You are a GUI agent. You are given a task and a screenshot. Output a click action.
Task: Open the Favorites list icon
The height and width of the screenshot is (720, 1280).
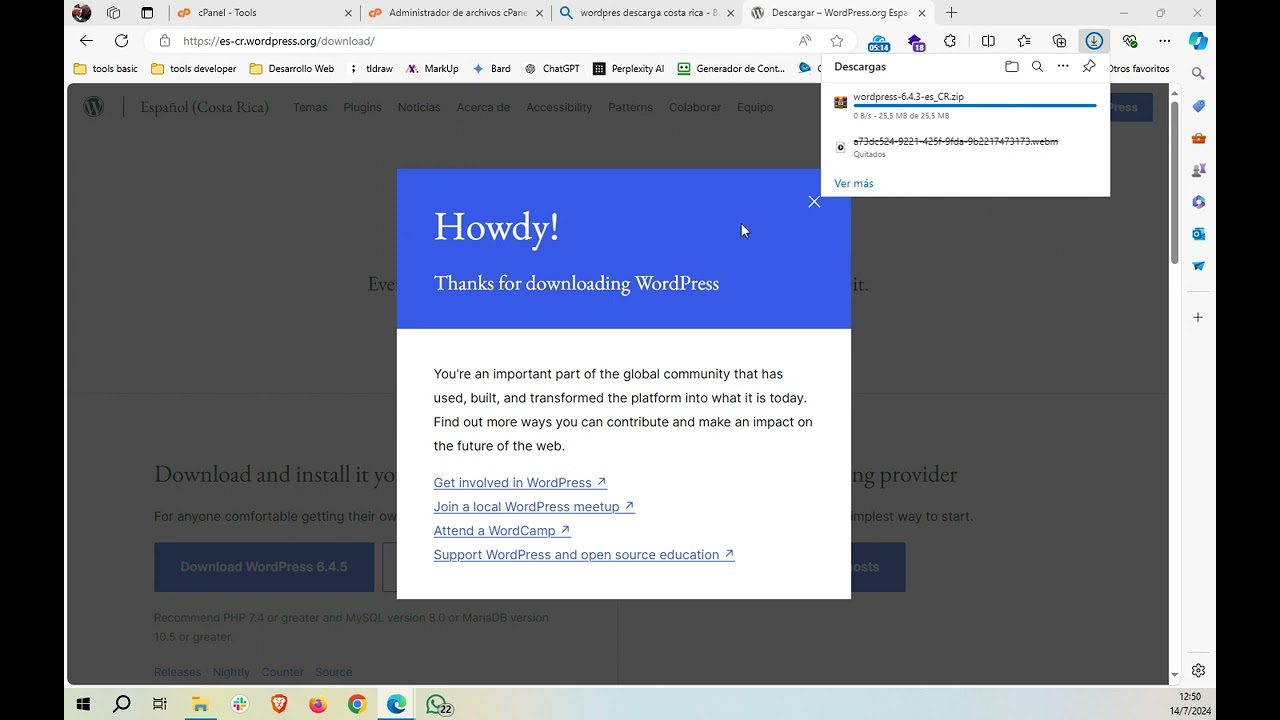[x=1024, y=41]
